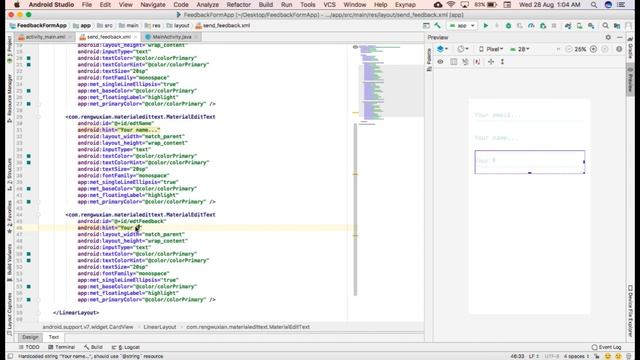The height and width of the screenshot is (360, 640).
Task: Open API level 28 dropdown
Action: (x=520, y=49)
